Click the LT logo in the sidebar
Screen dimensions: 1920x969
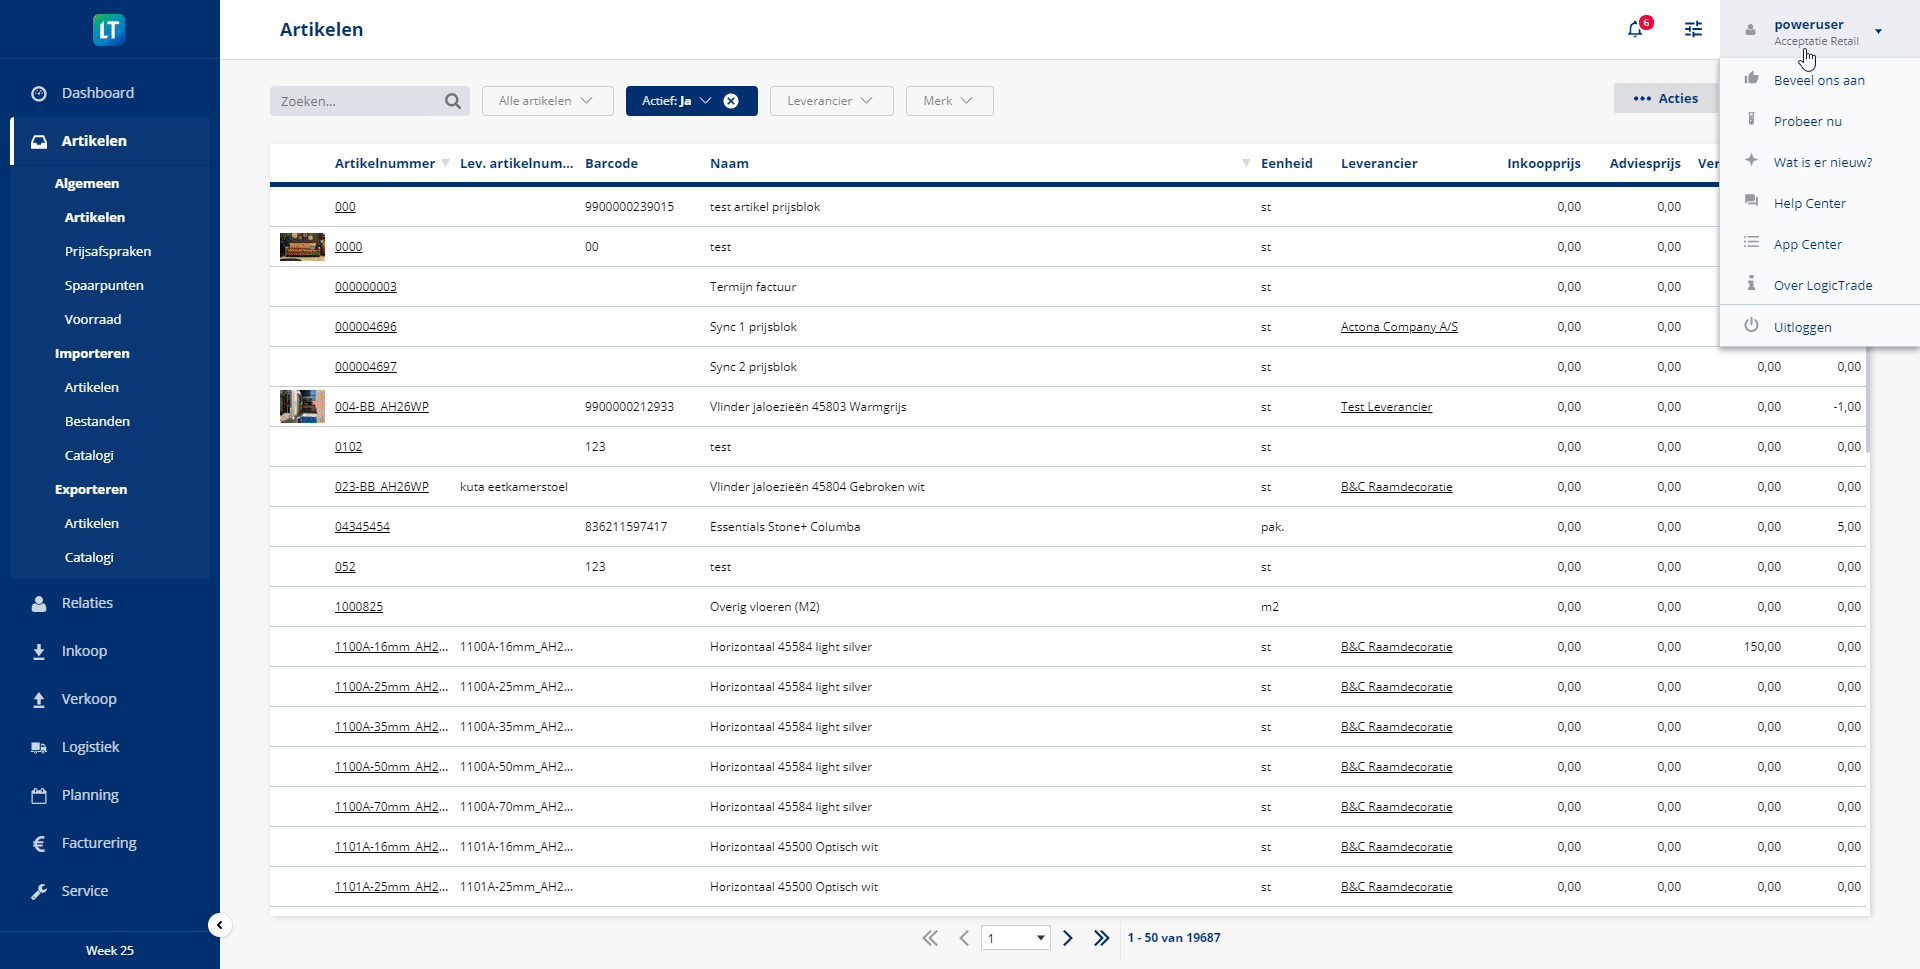tap(109, 30)
